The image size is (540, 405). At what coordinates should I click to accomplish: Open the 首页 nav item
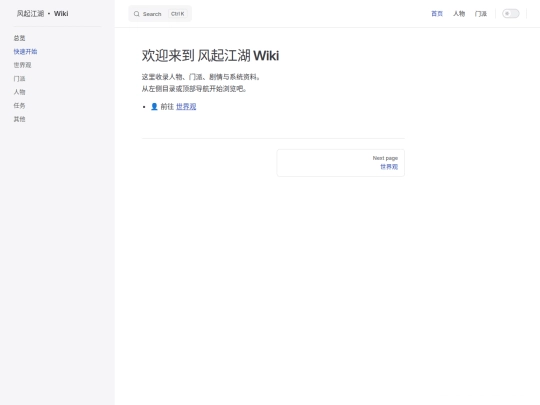pyautogui.click(x=437, y=13)
